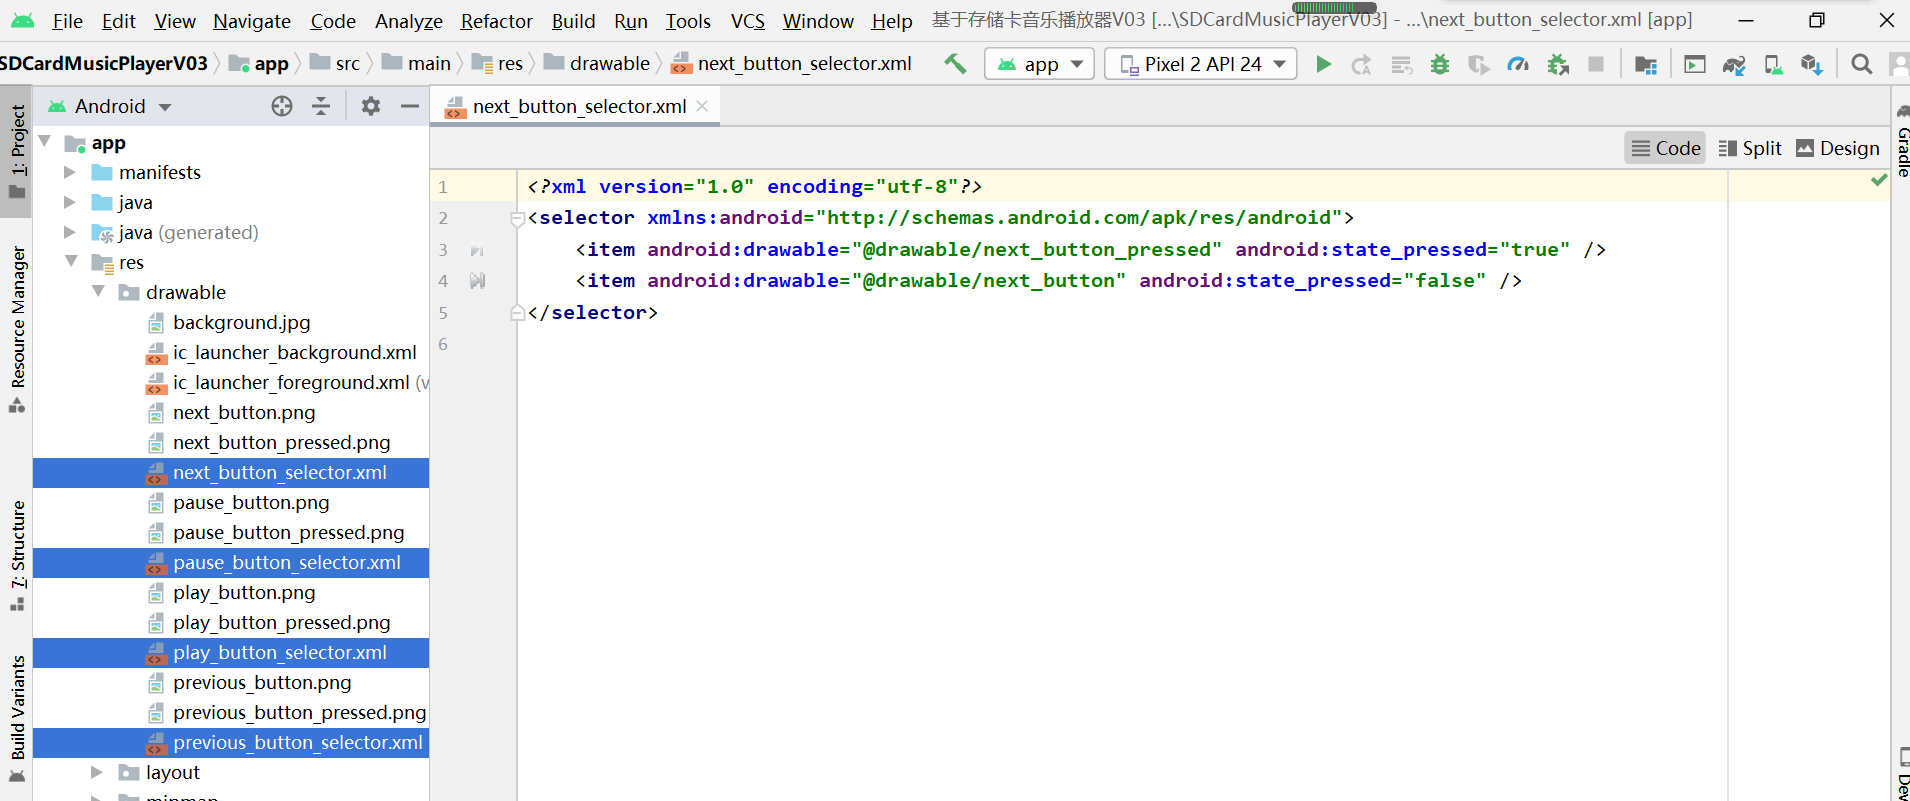Click the Apply Code Changes icon
The width and height of the screenshot is (1910, 801).
point(1401,65)
